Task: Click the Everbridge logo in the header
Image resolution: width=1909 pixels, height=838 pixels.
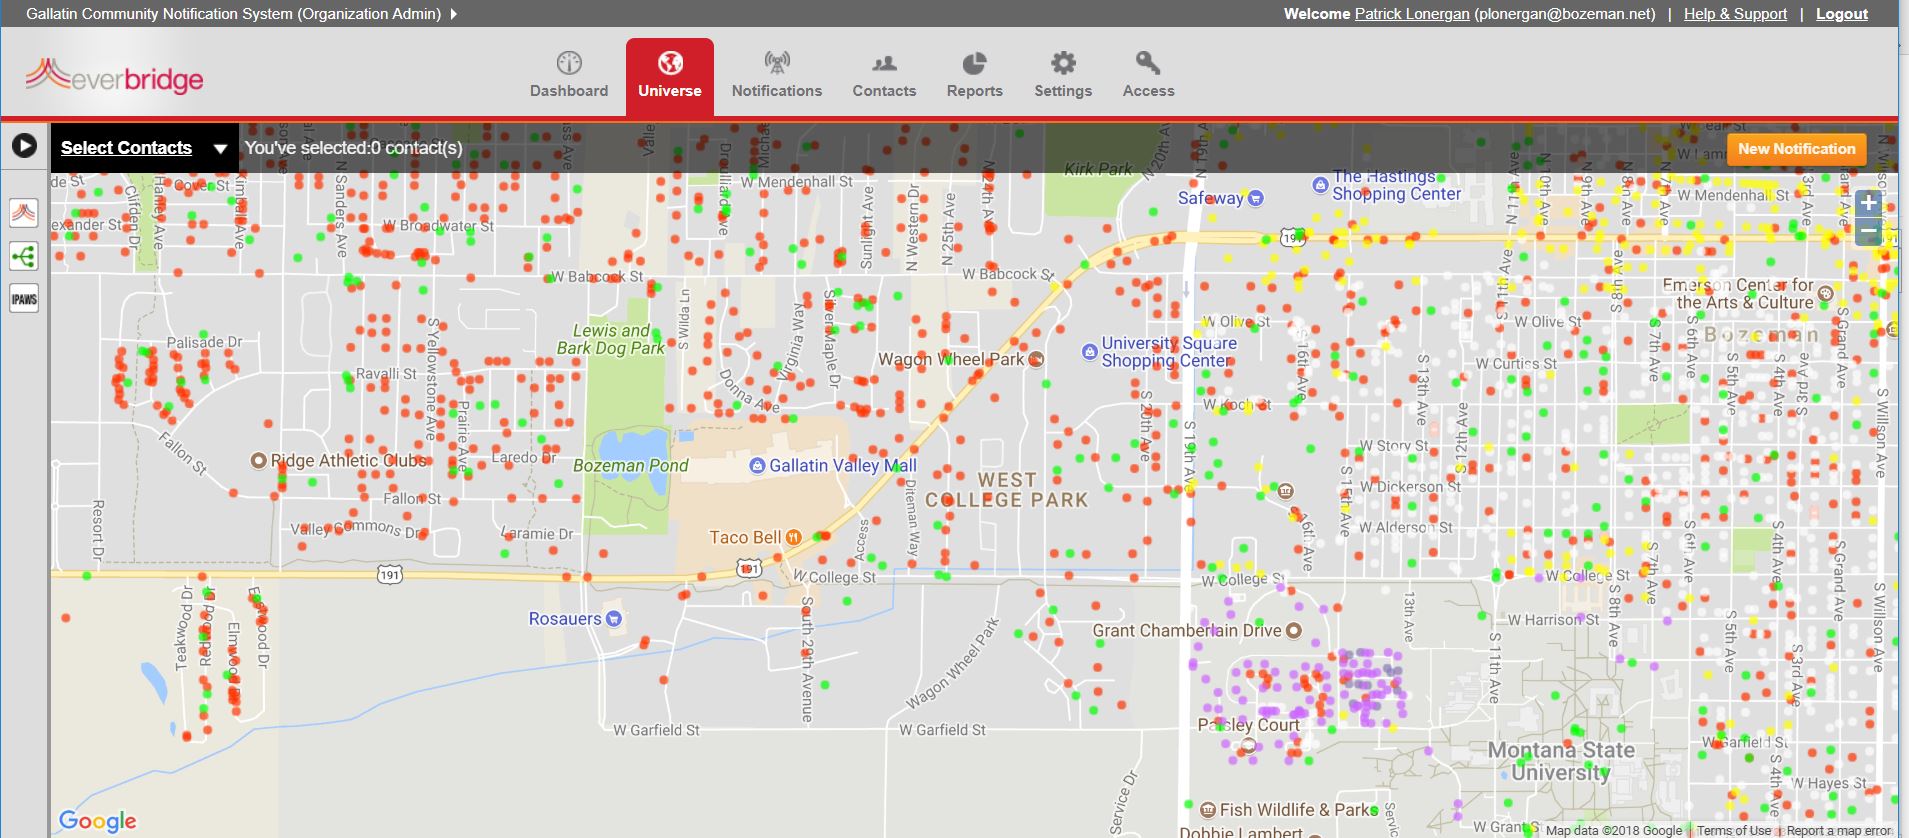Action: click(115, 77)
